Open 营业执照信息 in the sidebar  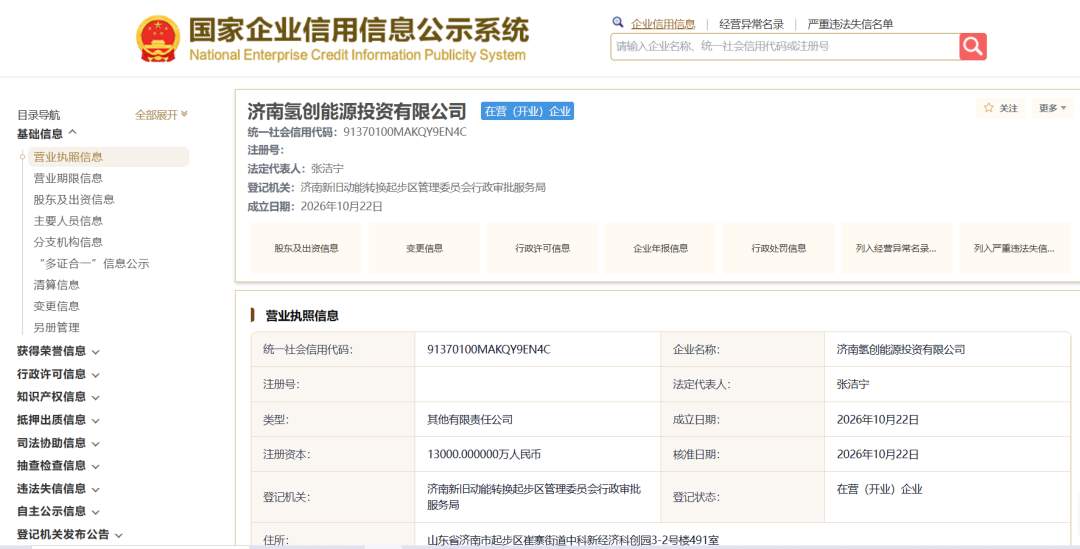[x=68, y=157]
